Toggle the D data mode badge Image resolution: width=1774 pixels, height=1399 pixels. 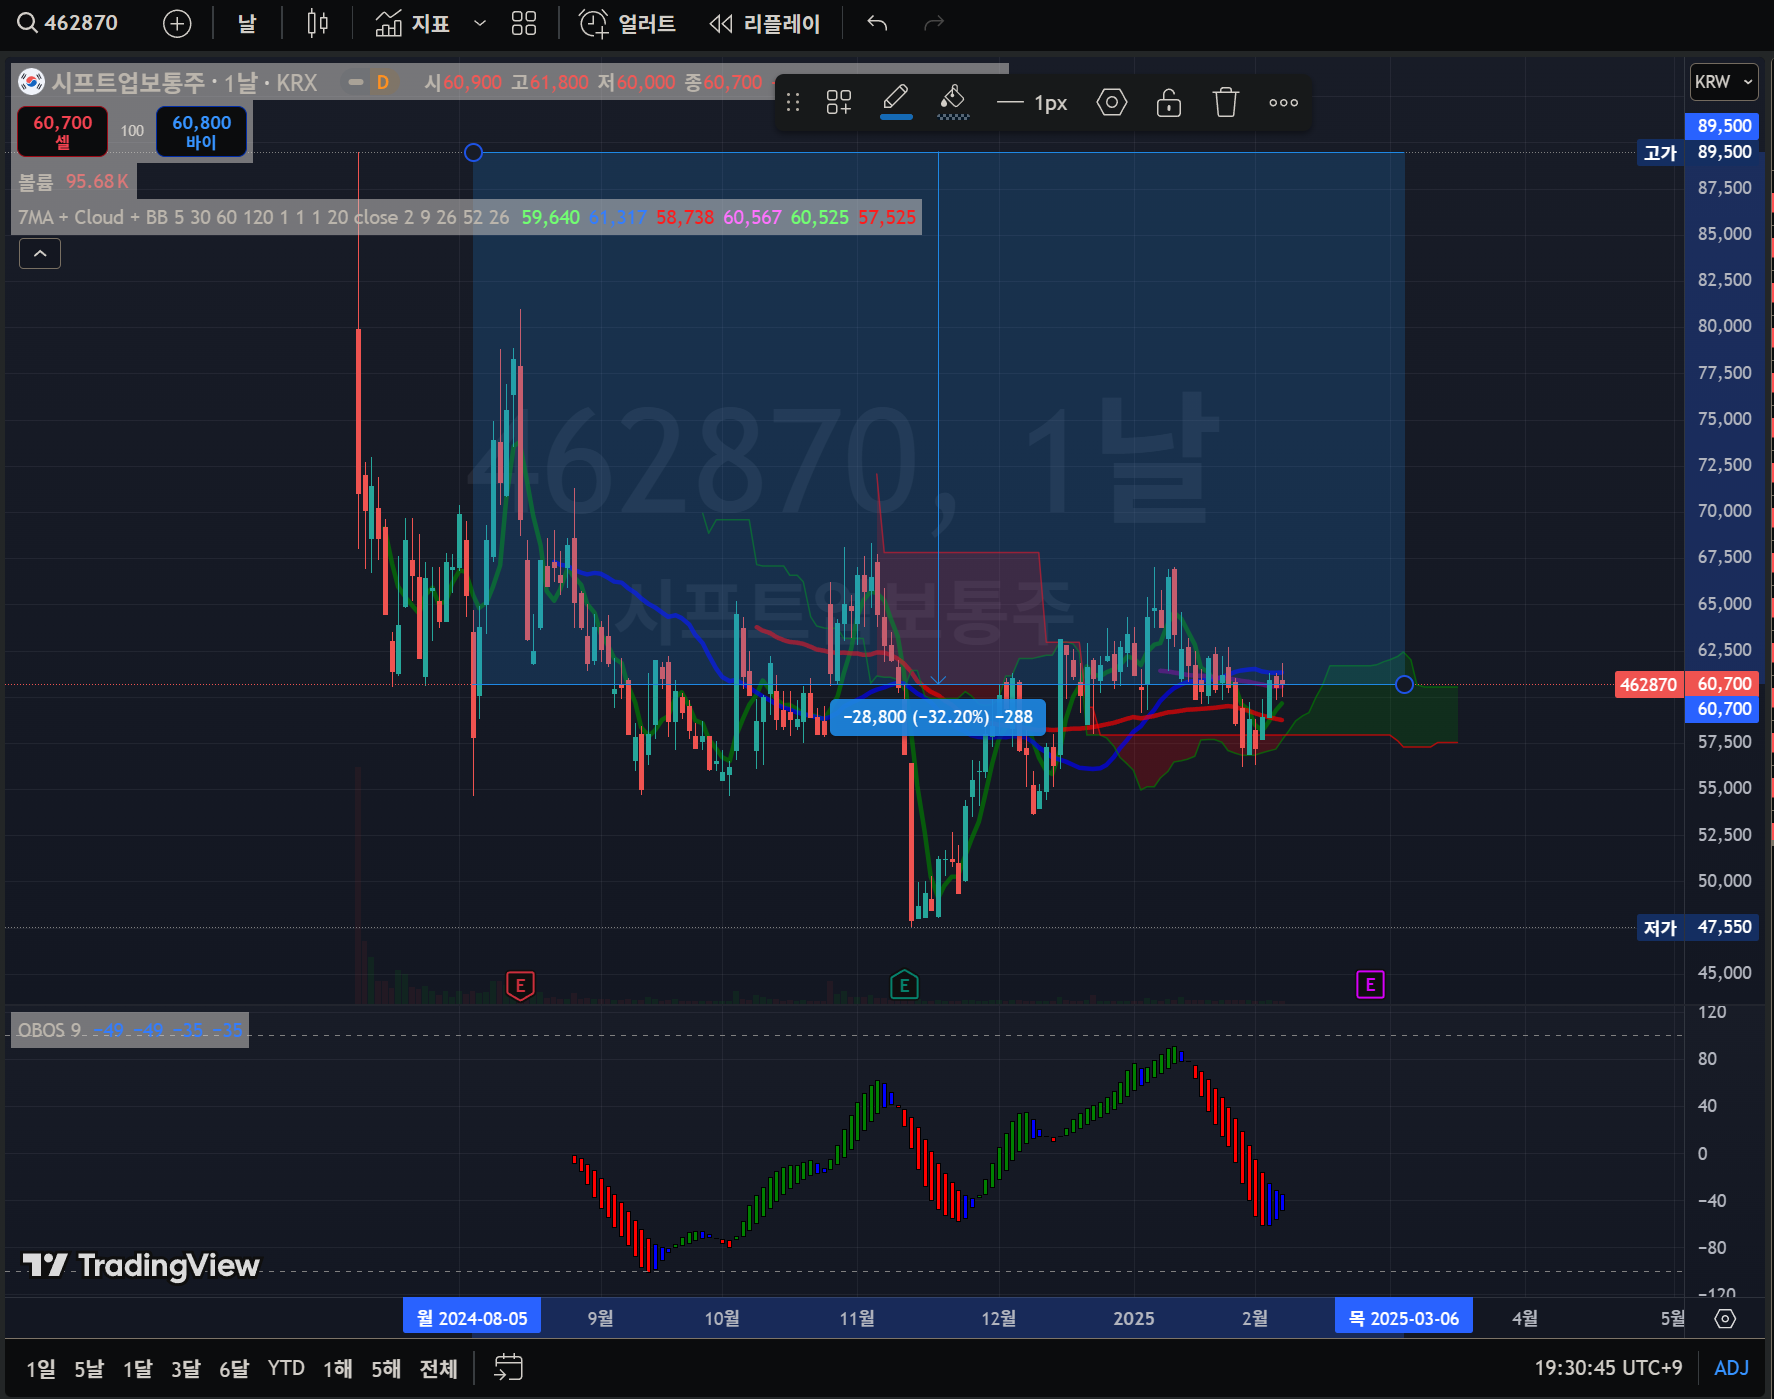pos(382,82)
